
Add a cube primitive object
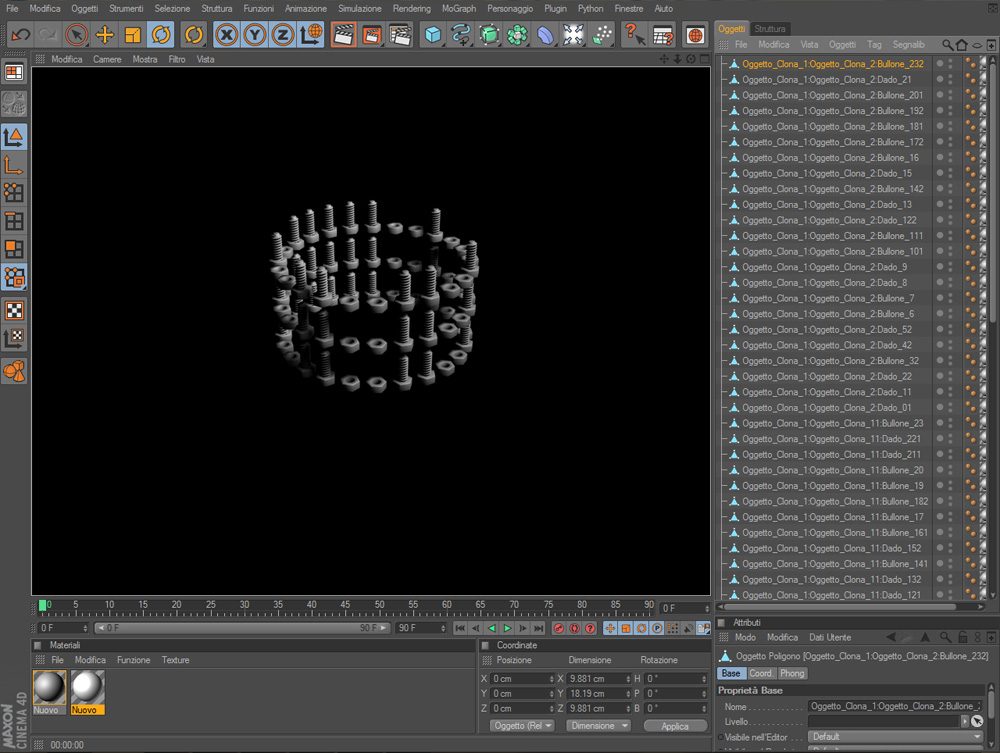coord(432,34)
